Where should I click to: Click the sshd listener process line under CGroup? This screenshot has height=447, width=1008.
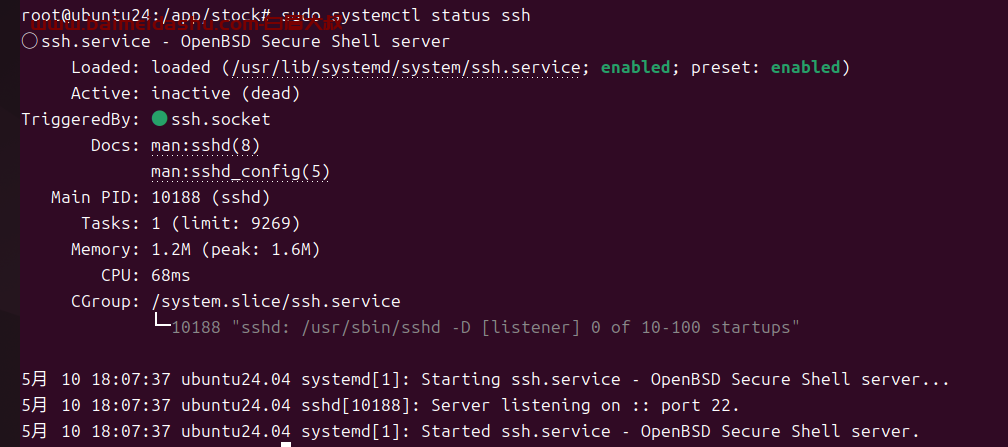tap(485, 328)
